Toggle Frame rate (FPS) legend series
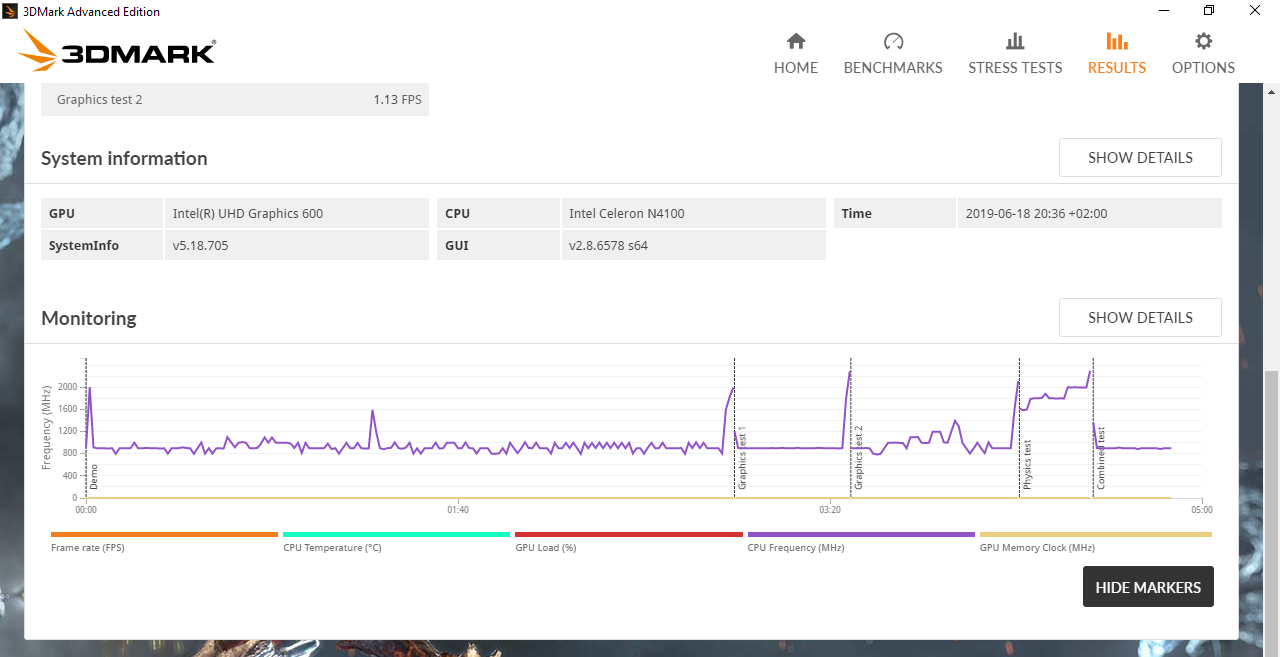The height and width of the screenshot is (657, 1280). 88,548
